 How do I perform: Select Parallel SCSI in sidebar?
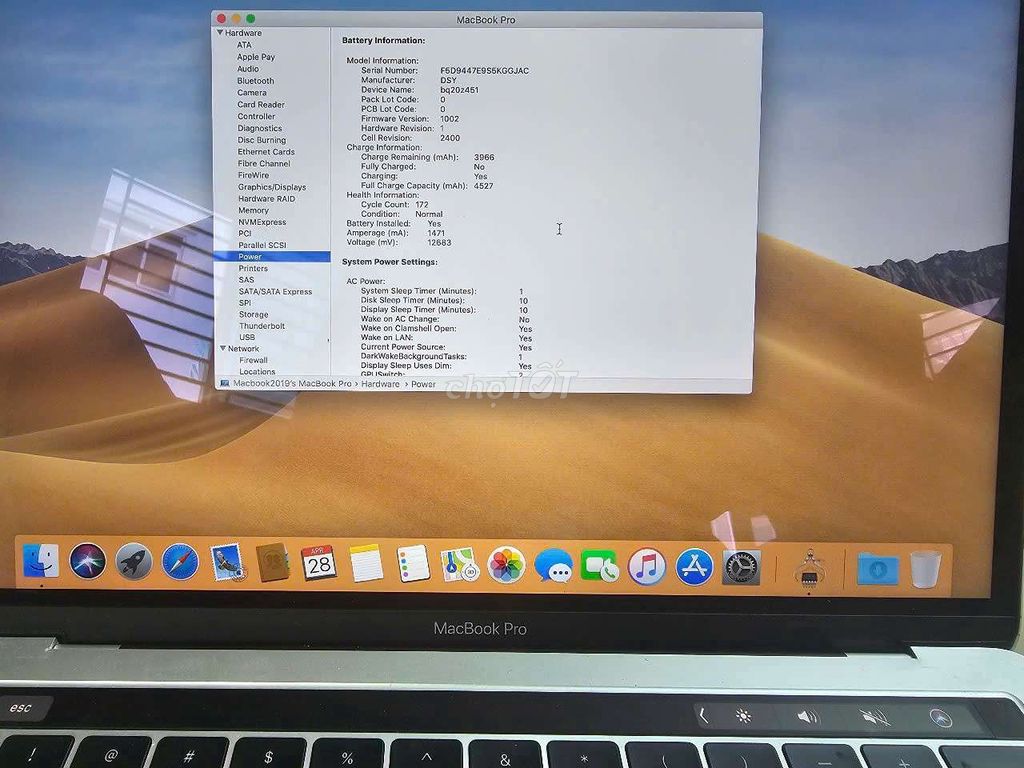pyautogui.click(x=262, y=245)
